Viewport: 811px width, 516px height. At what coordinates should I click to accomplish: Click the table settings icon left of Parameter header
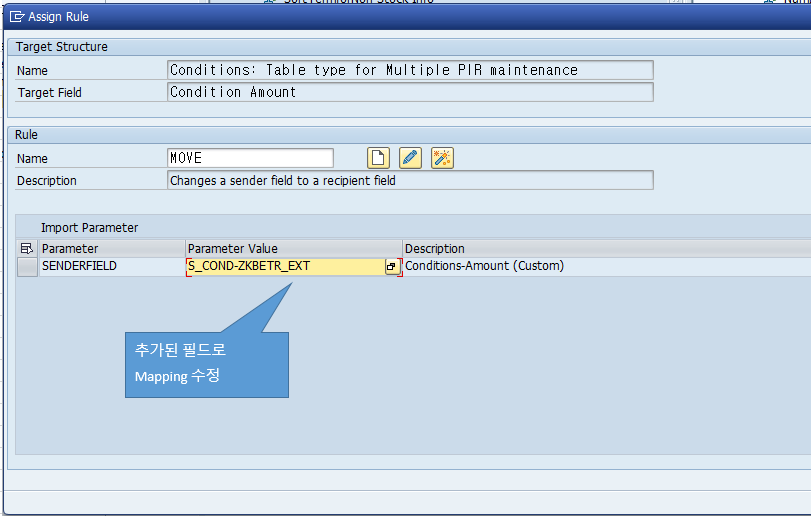pos(27,249)
